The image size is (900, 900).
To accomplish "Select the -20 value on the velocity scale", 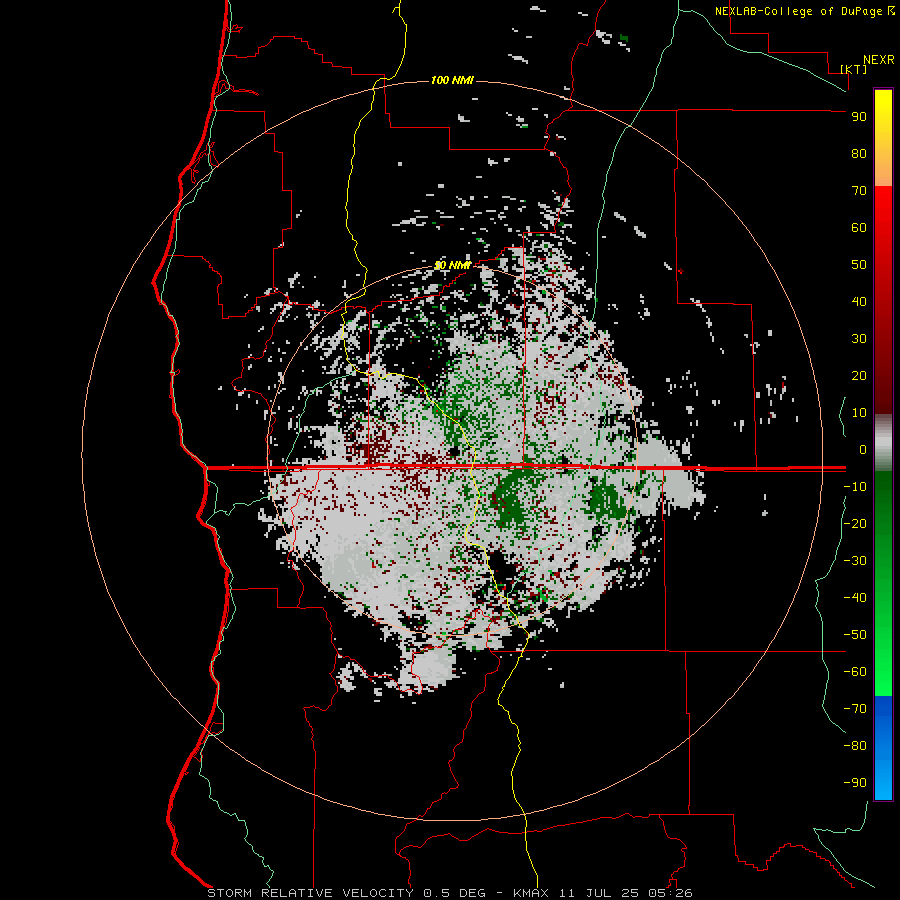I will point(855,524).
